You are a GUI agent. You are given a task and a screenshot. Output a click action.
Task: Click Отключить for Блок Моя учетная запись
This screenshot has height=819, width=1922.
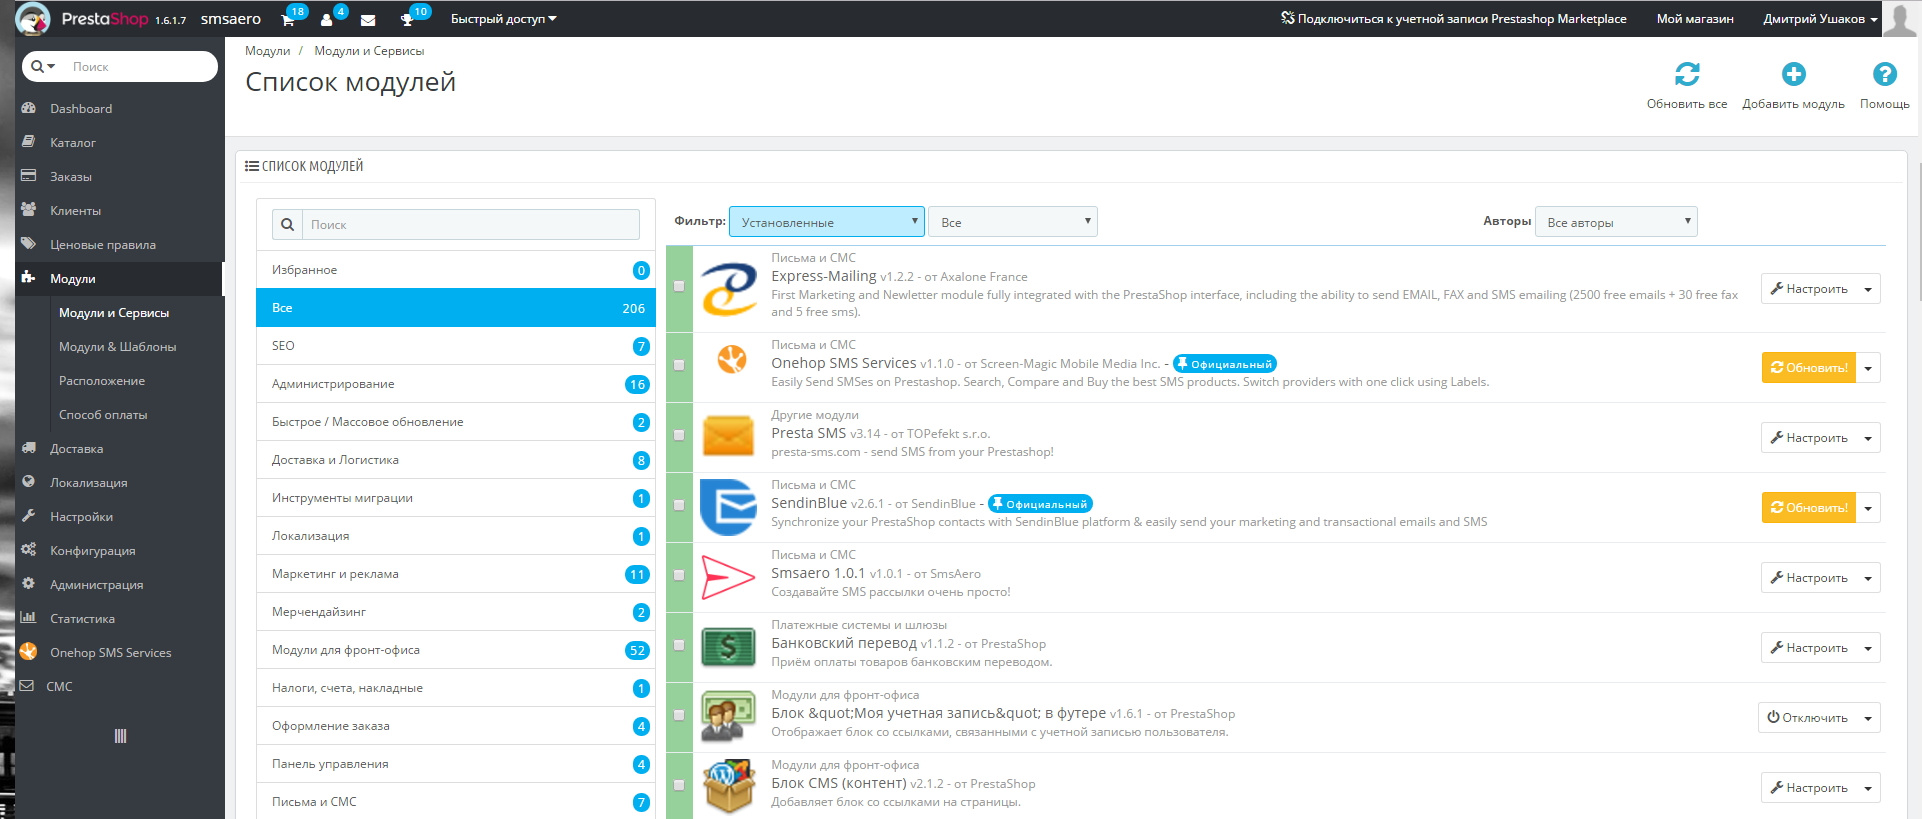(x=1807, y=718)
